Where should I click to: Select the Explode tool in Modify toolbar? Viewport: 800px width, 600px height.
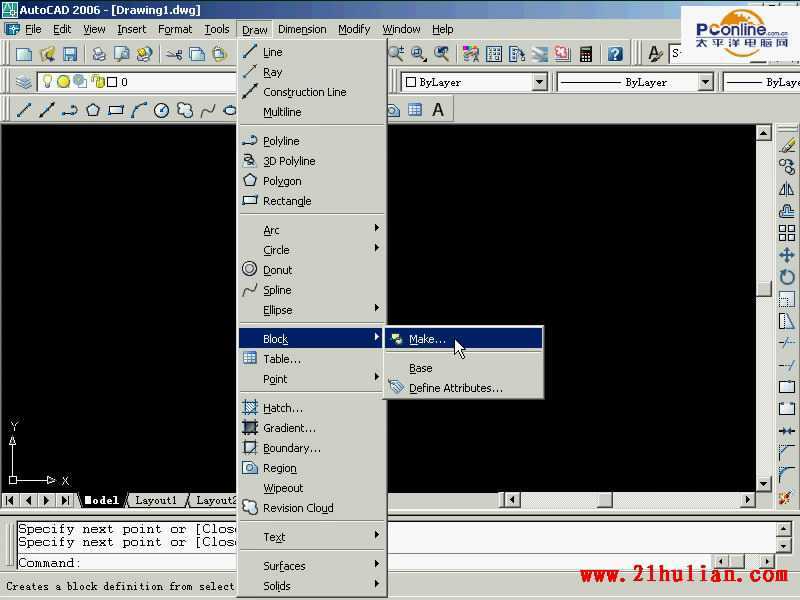coord(786,496)
